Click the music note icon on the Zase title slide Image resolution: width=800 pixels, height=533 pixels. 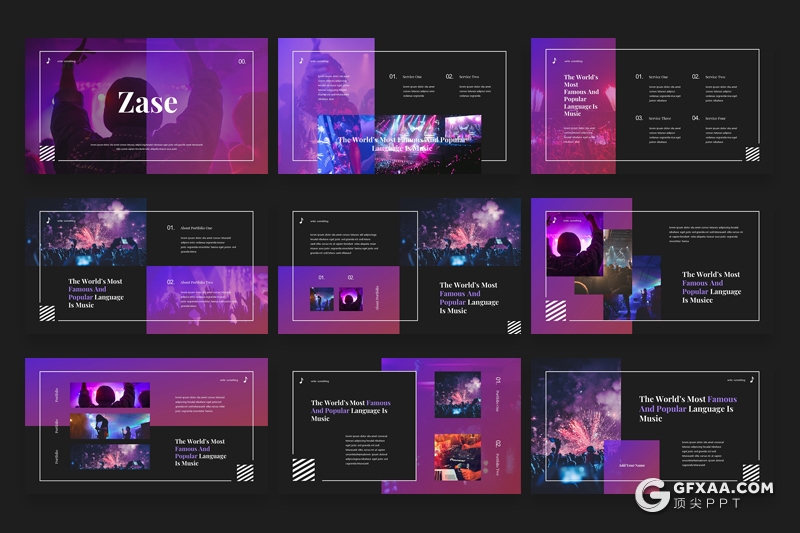[x=48, y=60]
